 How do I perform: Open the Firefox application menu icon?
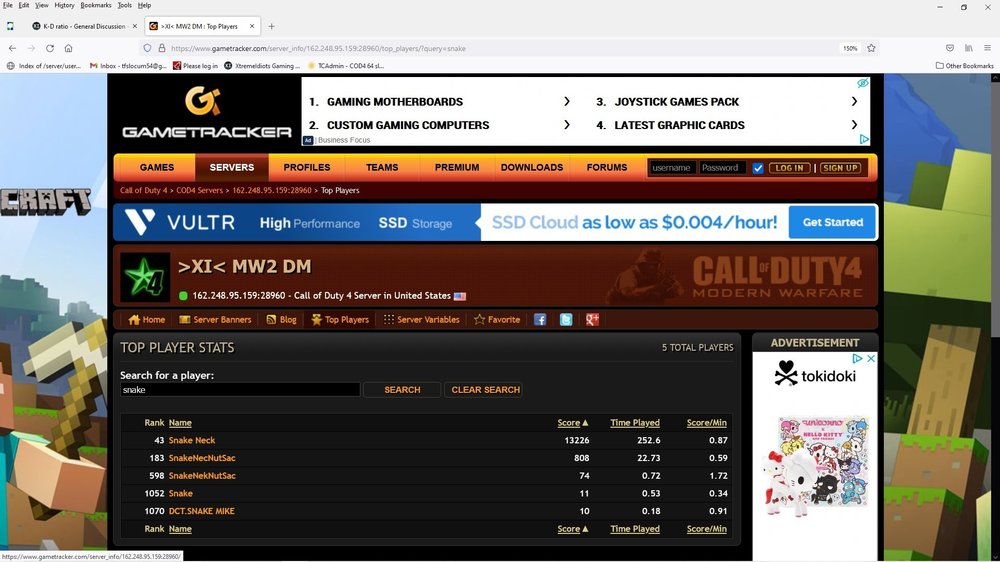(987, 48)
